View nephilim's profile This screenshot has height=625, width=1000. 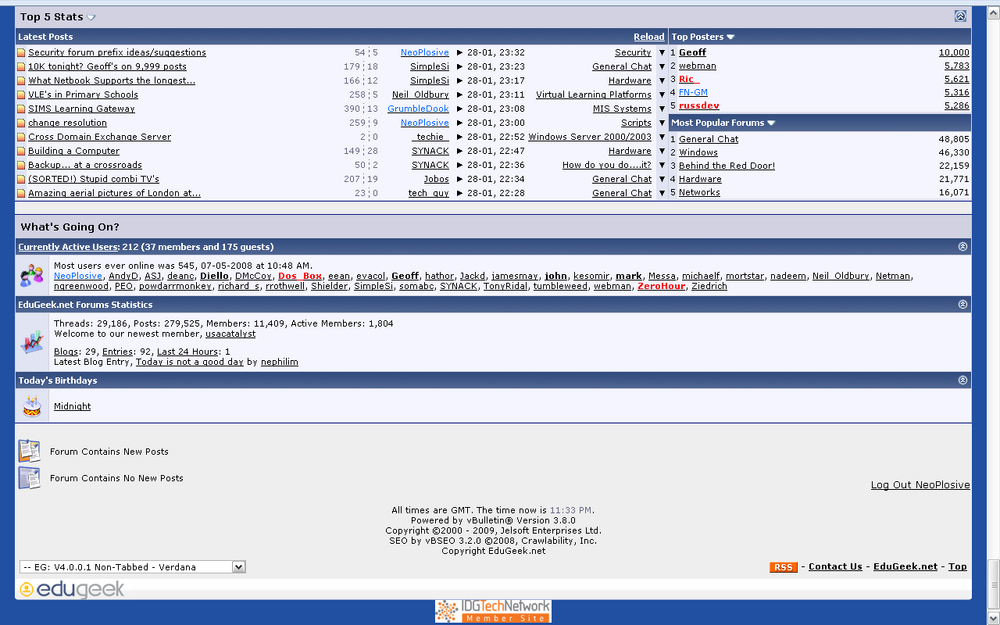click(x=279, y=362)
